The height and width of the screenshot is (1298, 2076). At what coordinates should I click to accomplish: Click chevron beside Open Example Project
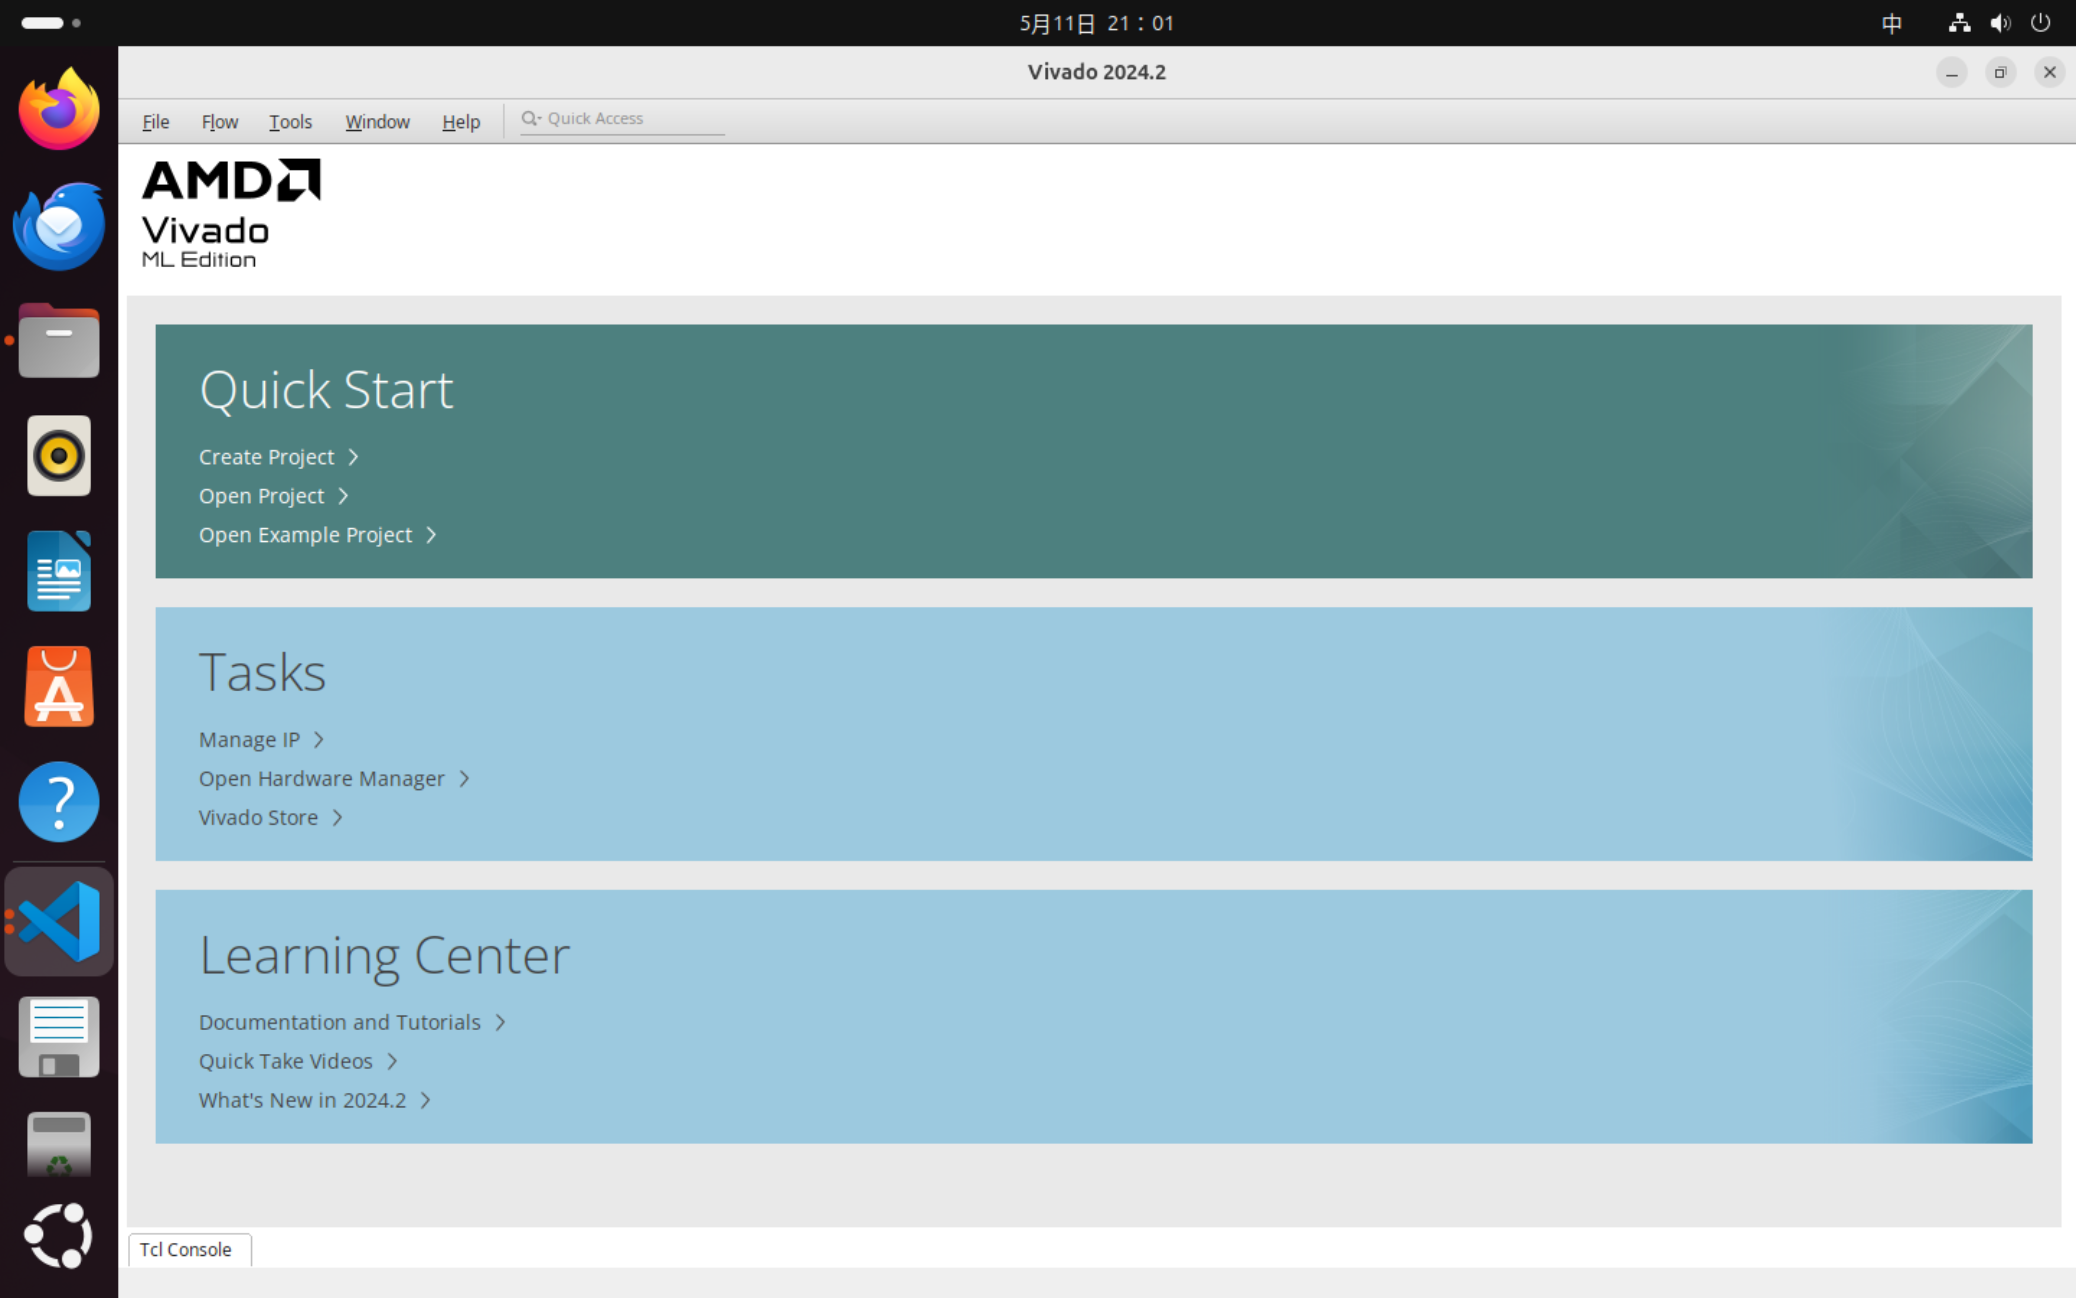click(x=431, y=535)
